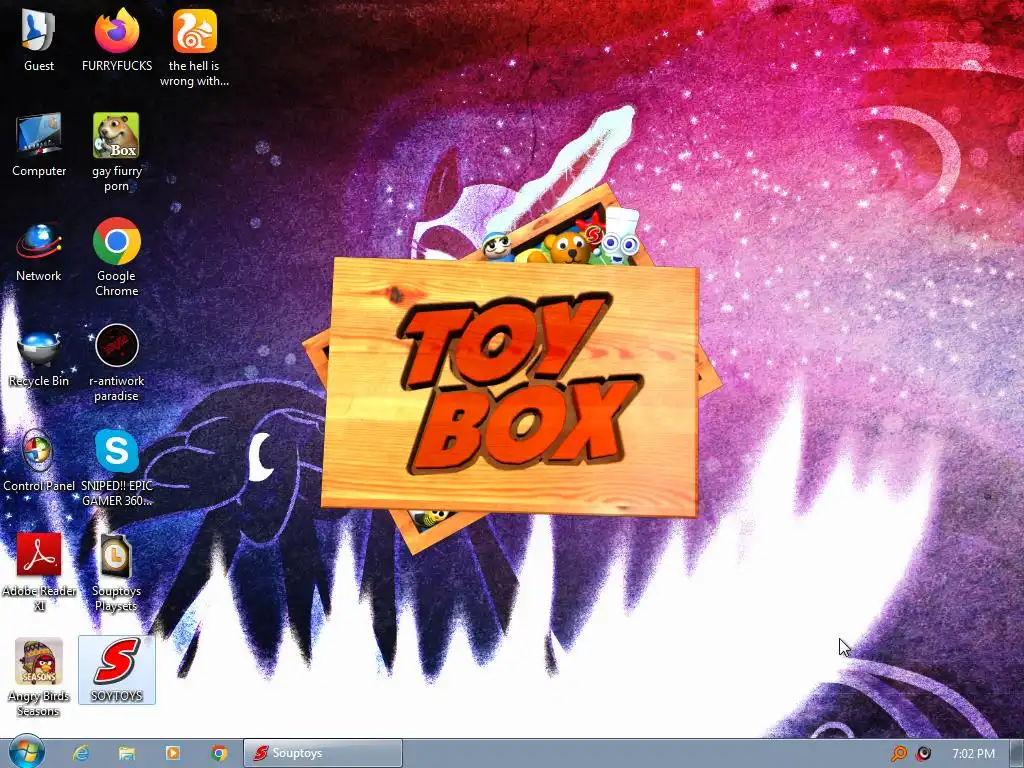This screenshot has width=1024, height=768.
Task: Open the Windows Start menu orb
Action: click(26, 752)
